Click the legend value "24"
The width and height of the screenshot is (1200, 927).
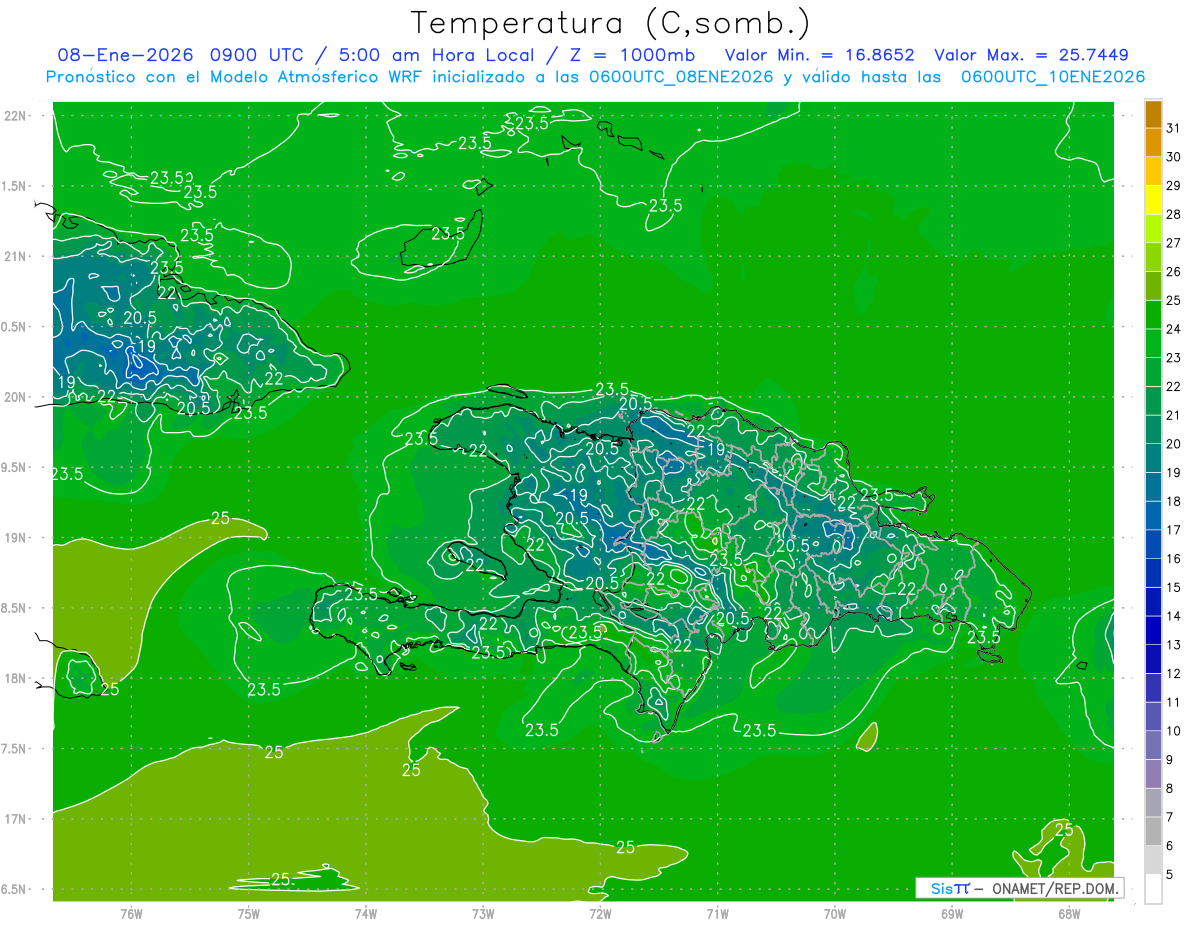pos(1173,329)
